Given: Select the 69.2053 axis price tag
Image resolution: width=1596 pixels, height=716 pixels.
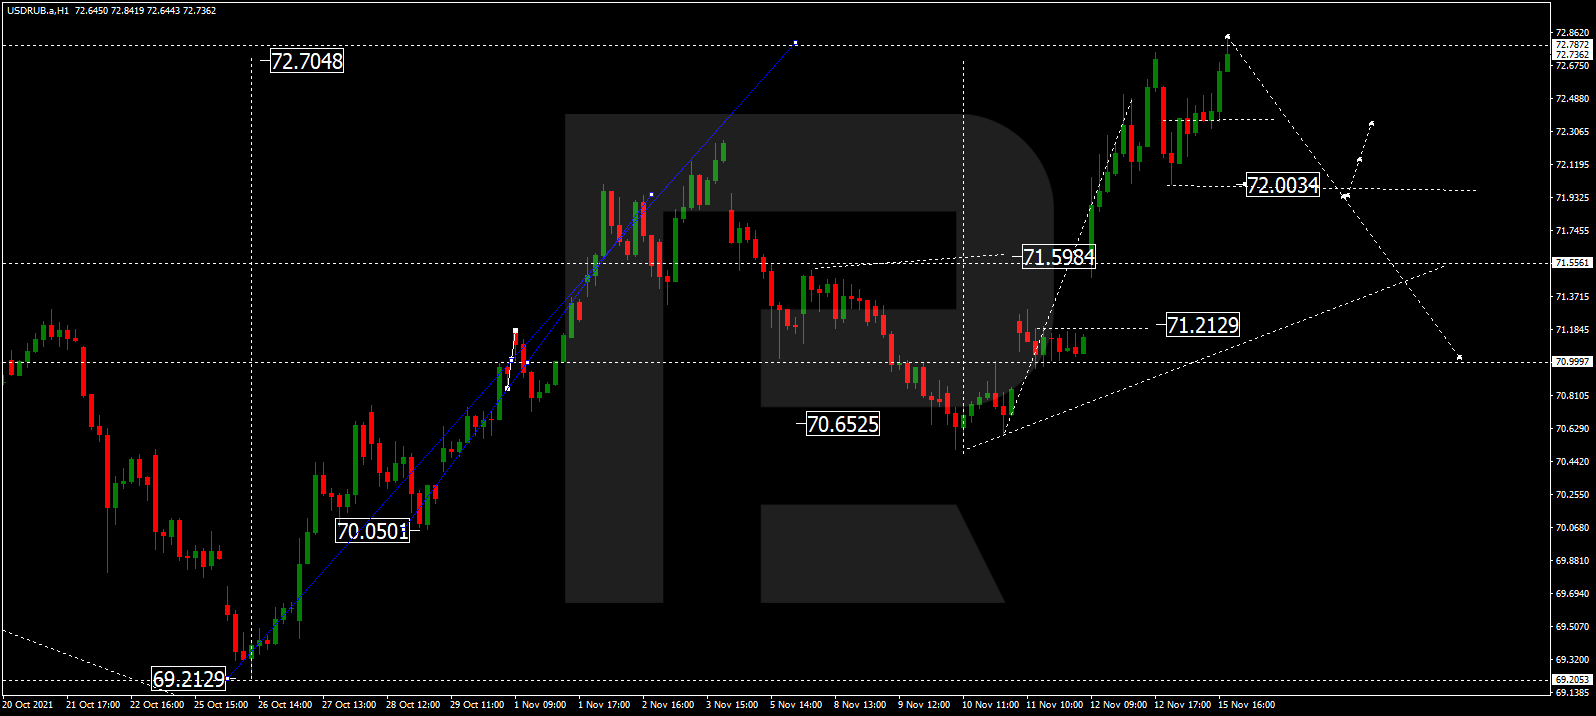Looking at the screenshot, I should tap(1571, 680).
